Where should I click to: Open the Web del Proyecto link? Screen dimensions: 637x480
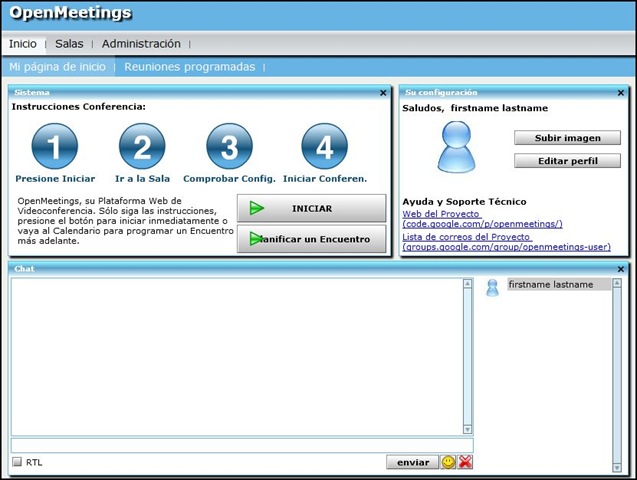tap(482, 219)
